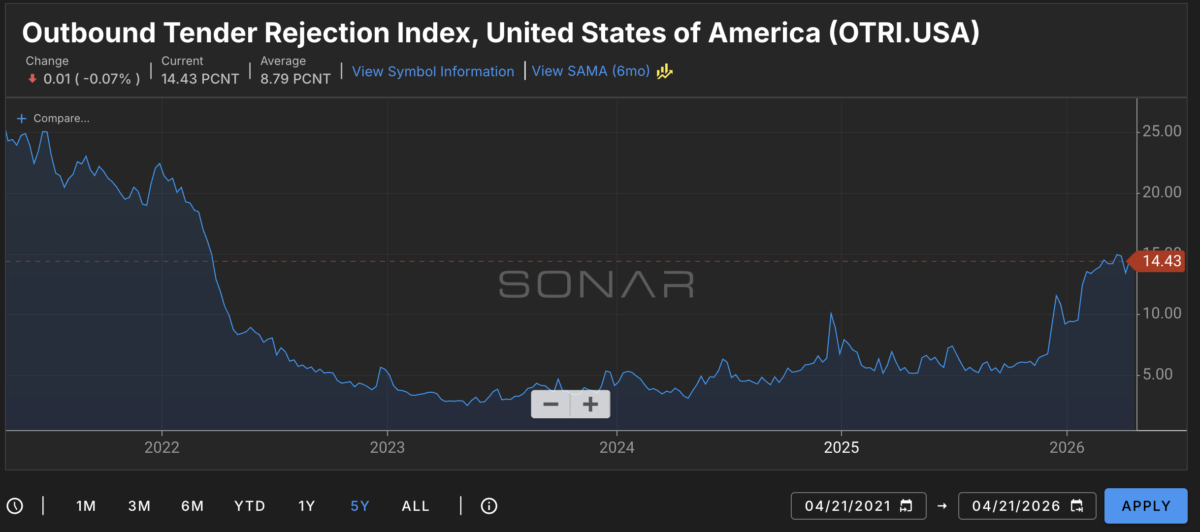Zoom in with the plus button

click(590, 404)
